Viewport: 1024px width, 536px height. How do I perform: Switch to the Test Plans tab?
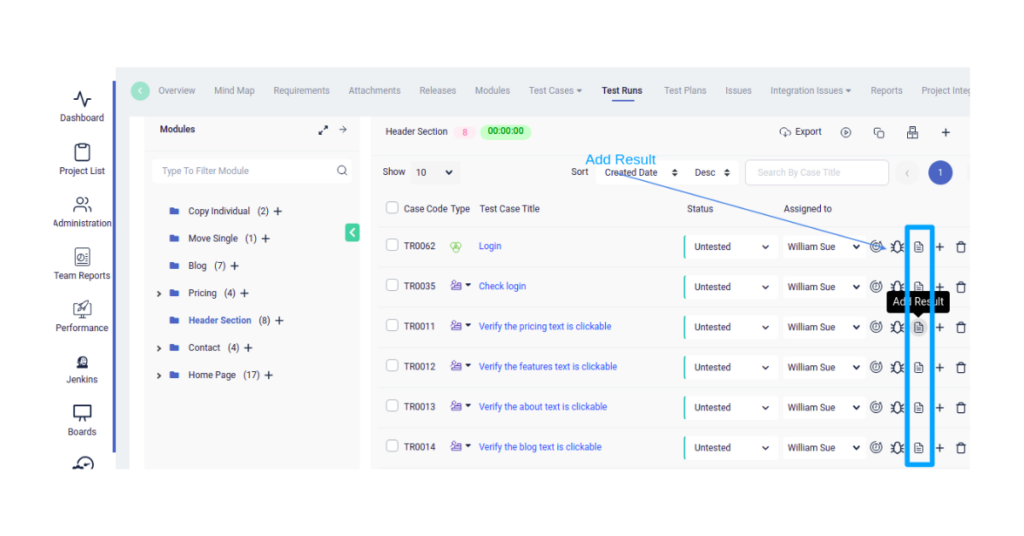click(685, 91)
